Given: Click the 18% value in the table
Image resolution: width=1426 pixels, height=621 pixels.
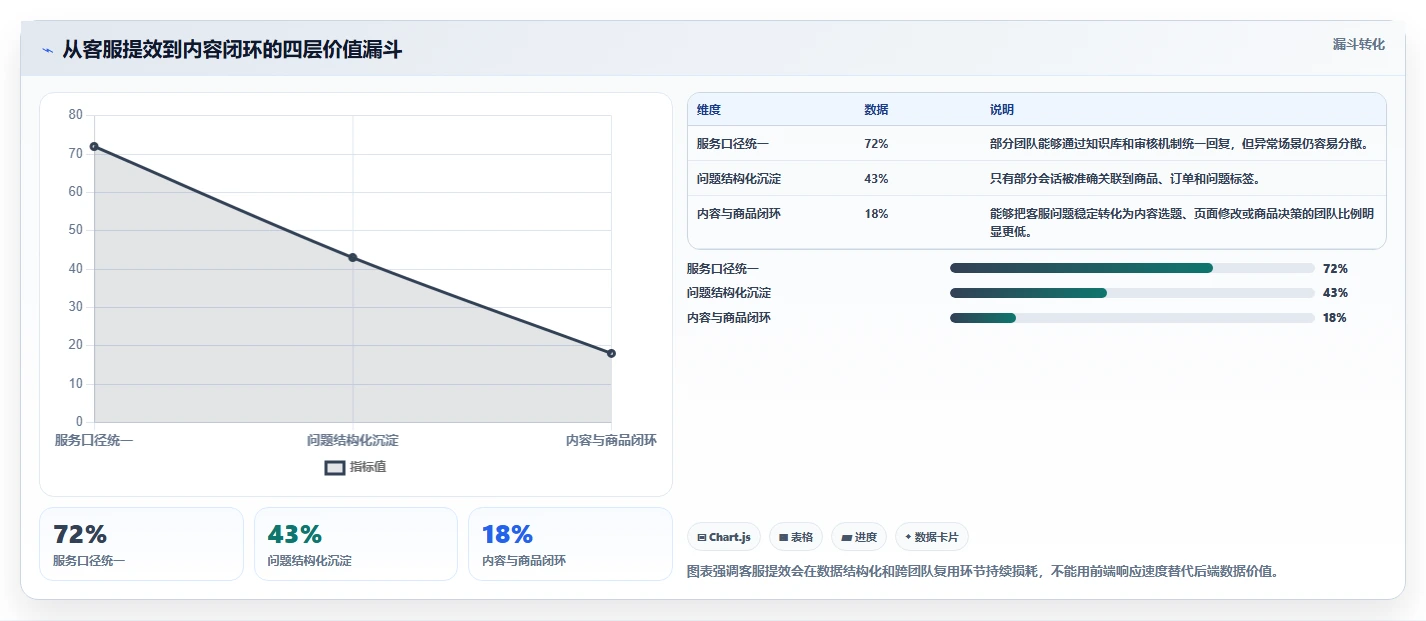Looking at the screenshot, I should [876, 214].
